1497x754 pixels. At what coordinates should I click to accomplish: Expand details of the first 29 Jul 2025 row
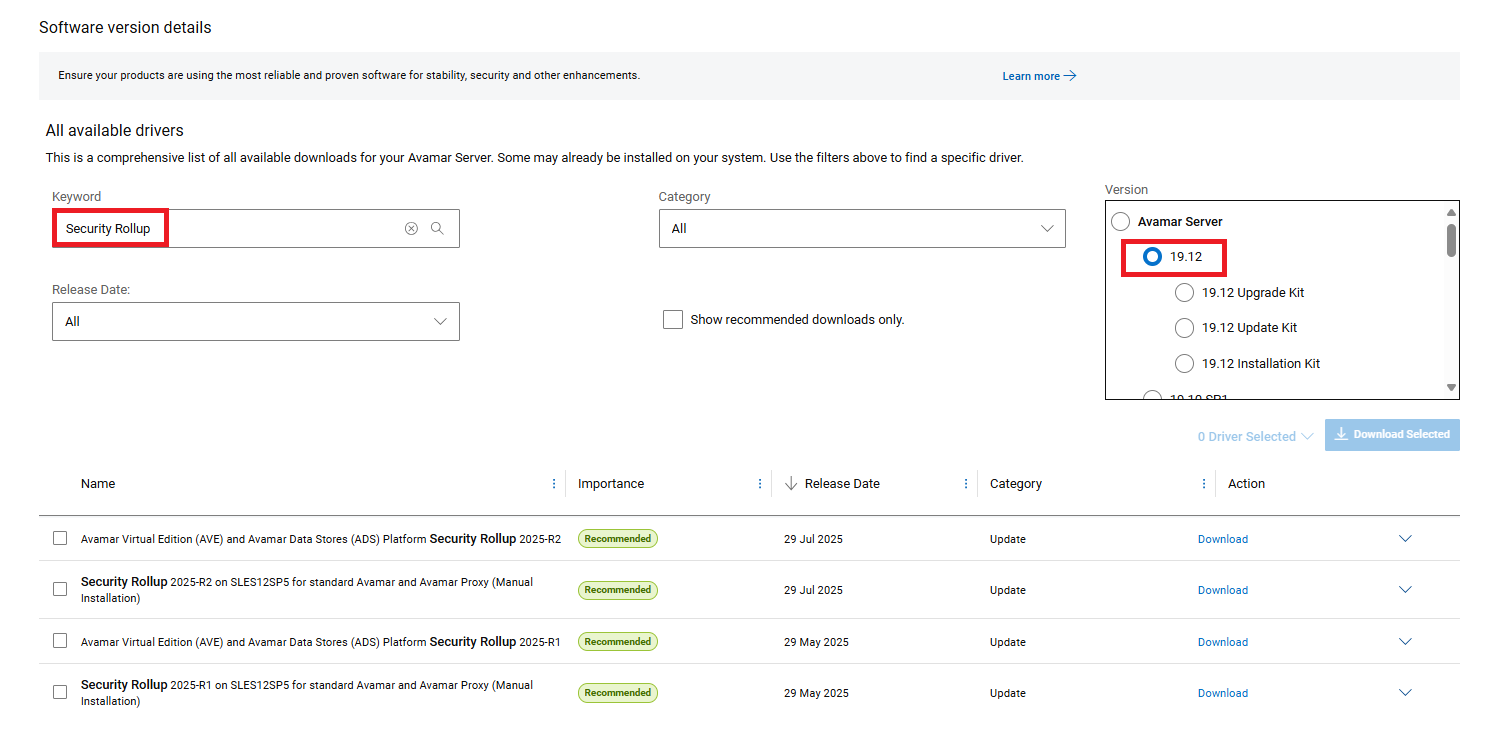tap(1405, 539)
